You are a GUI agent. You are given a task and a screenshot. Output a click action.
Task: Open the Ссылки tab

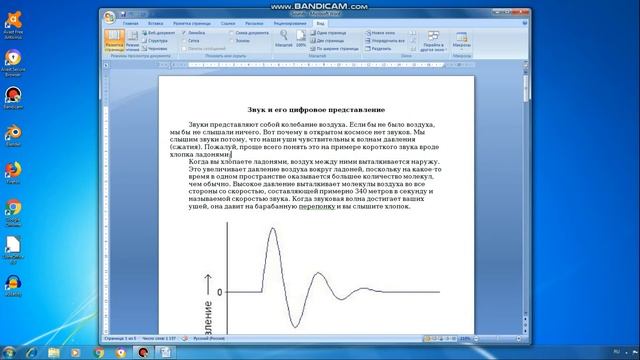point(228,24)
